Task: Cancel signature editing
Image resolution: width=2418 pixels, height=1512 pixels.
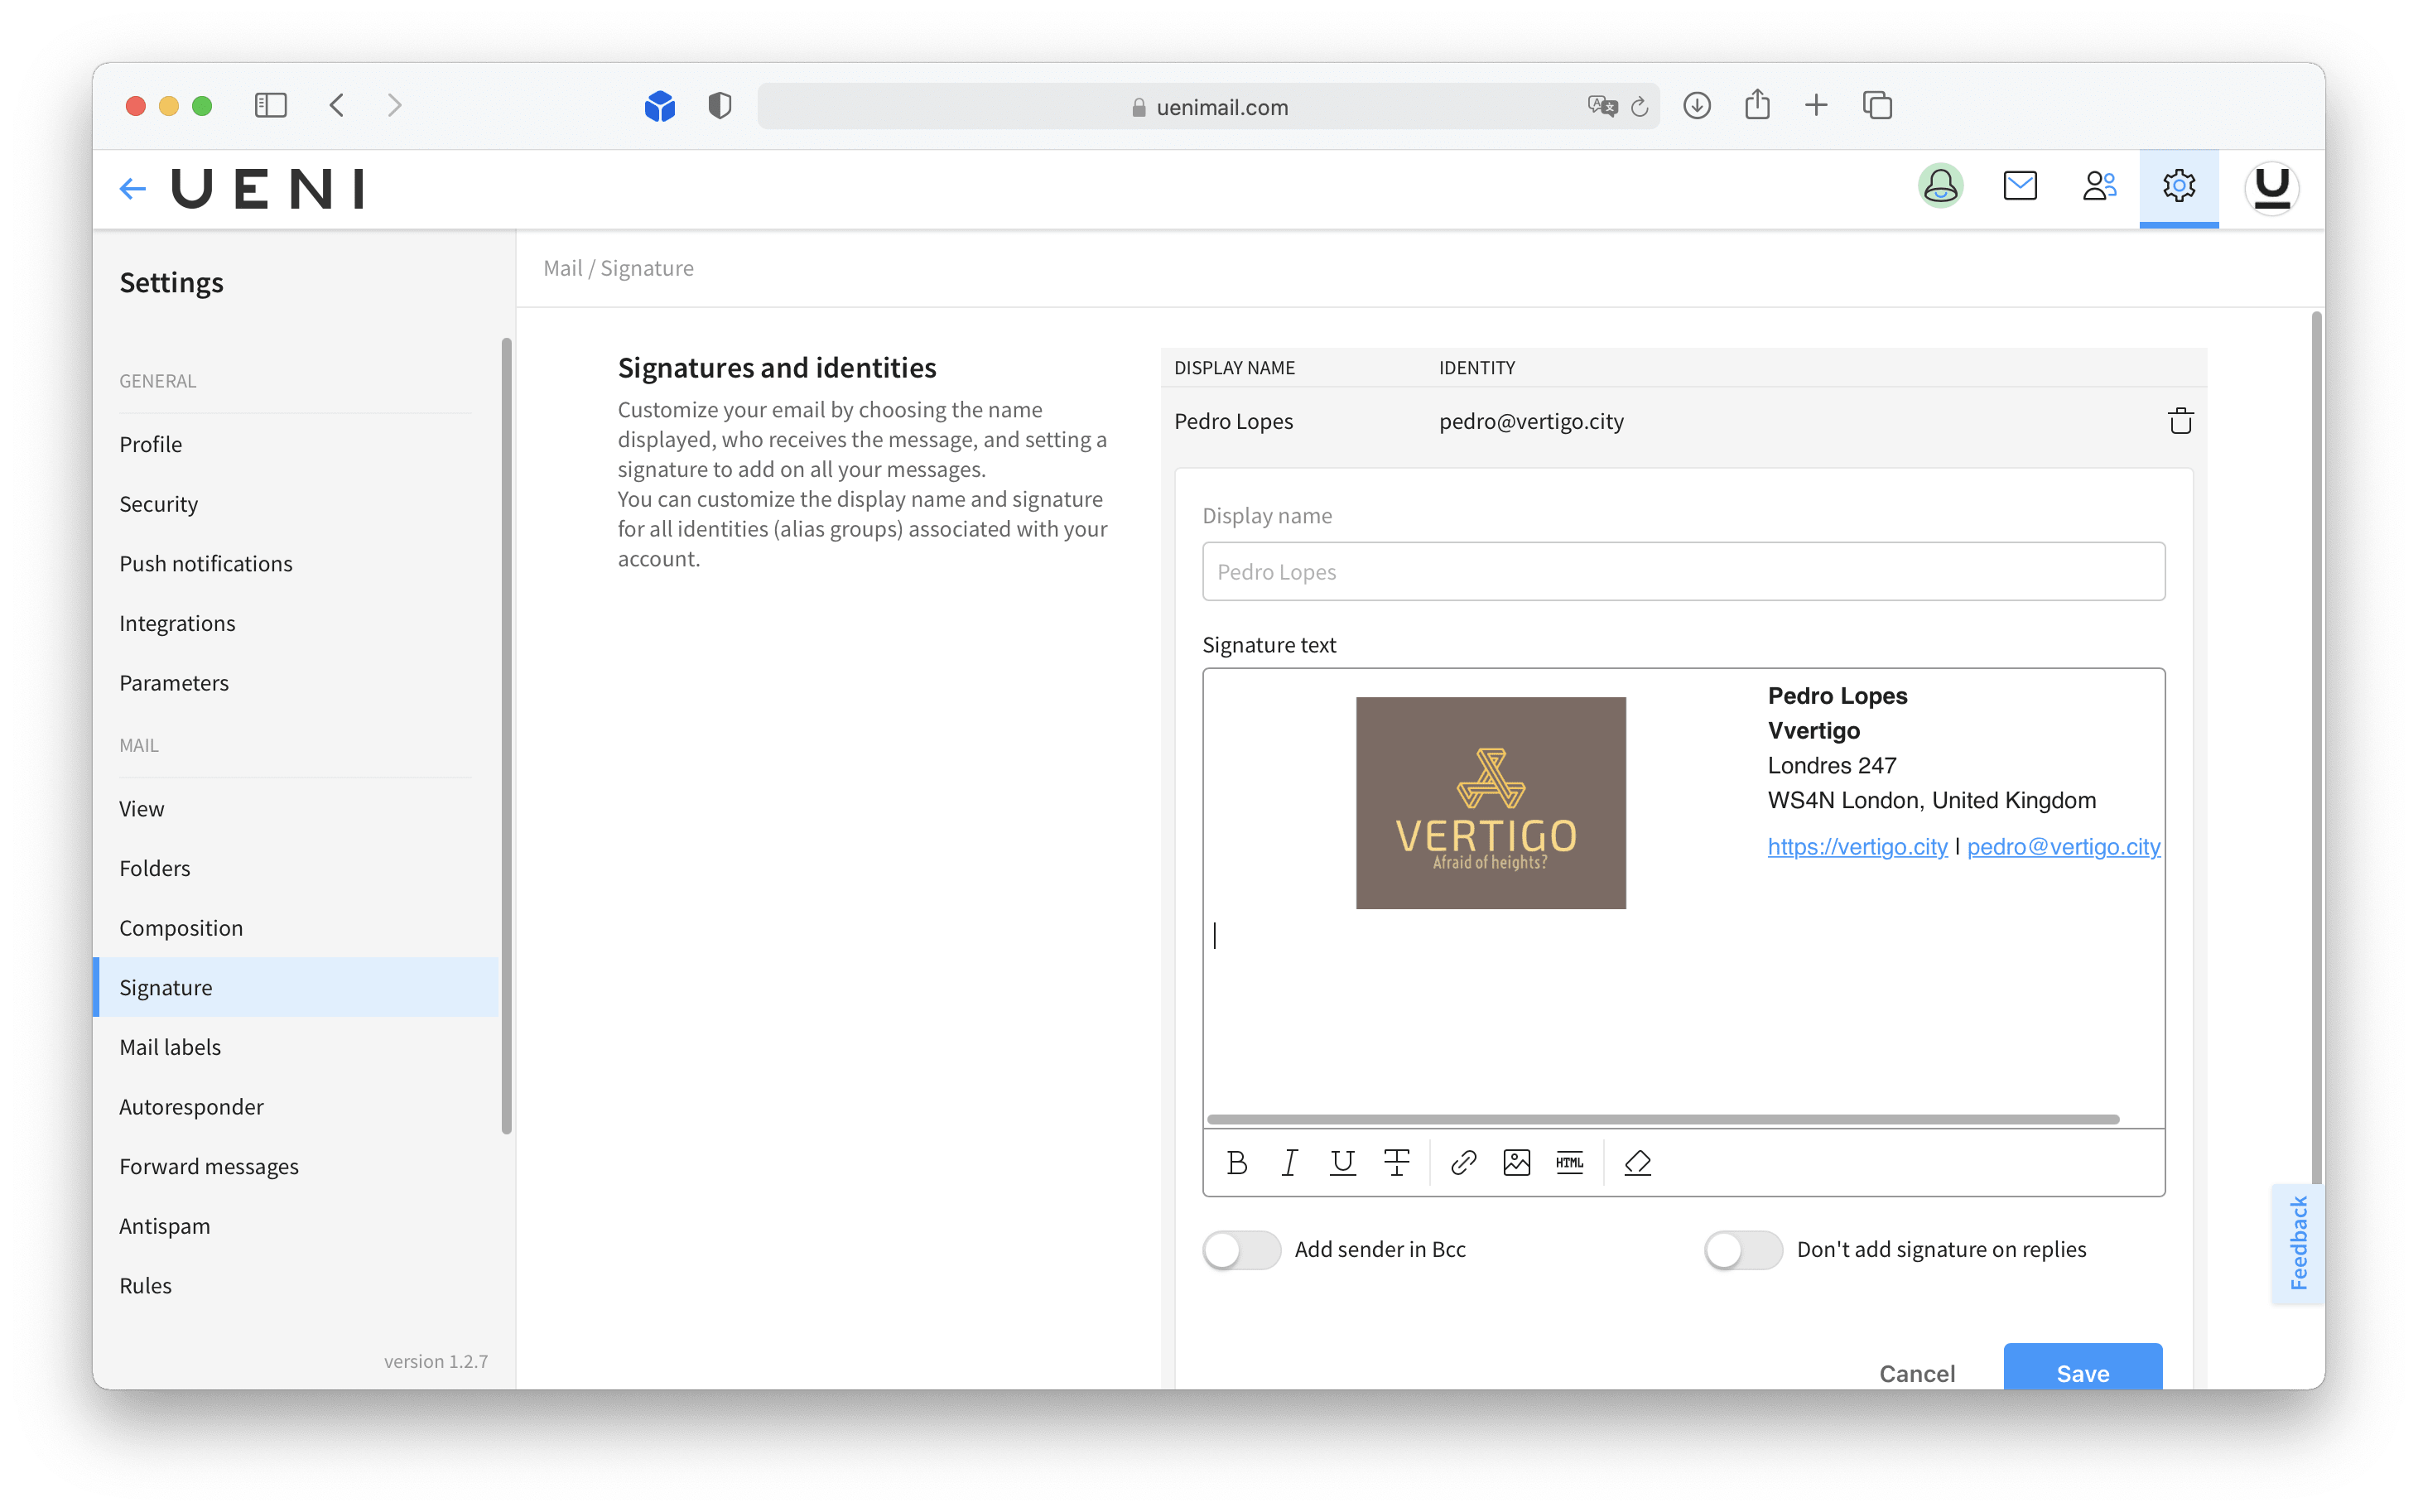Action: point(1916,1373)
